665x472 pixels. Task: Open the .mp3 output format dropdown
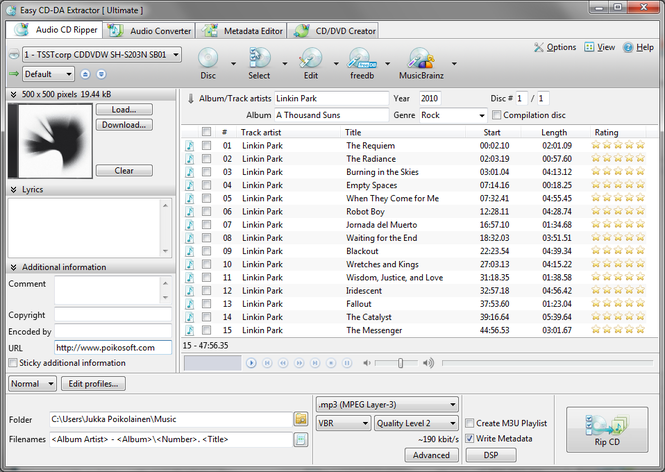click(387, 405)
